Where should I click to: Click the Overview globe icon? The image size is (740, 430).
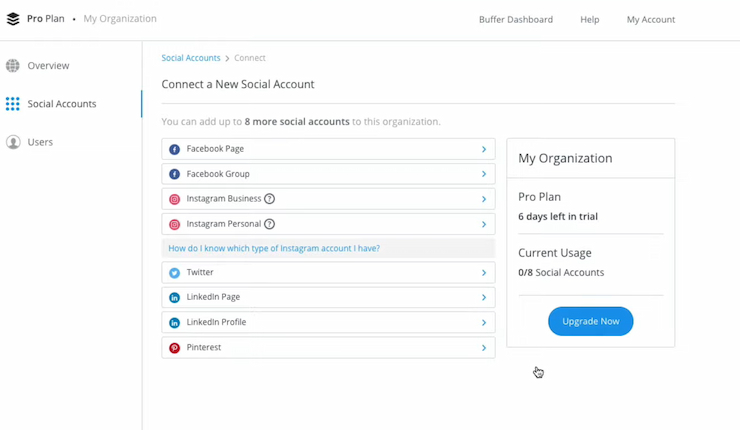pos(13,66)
